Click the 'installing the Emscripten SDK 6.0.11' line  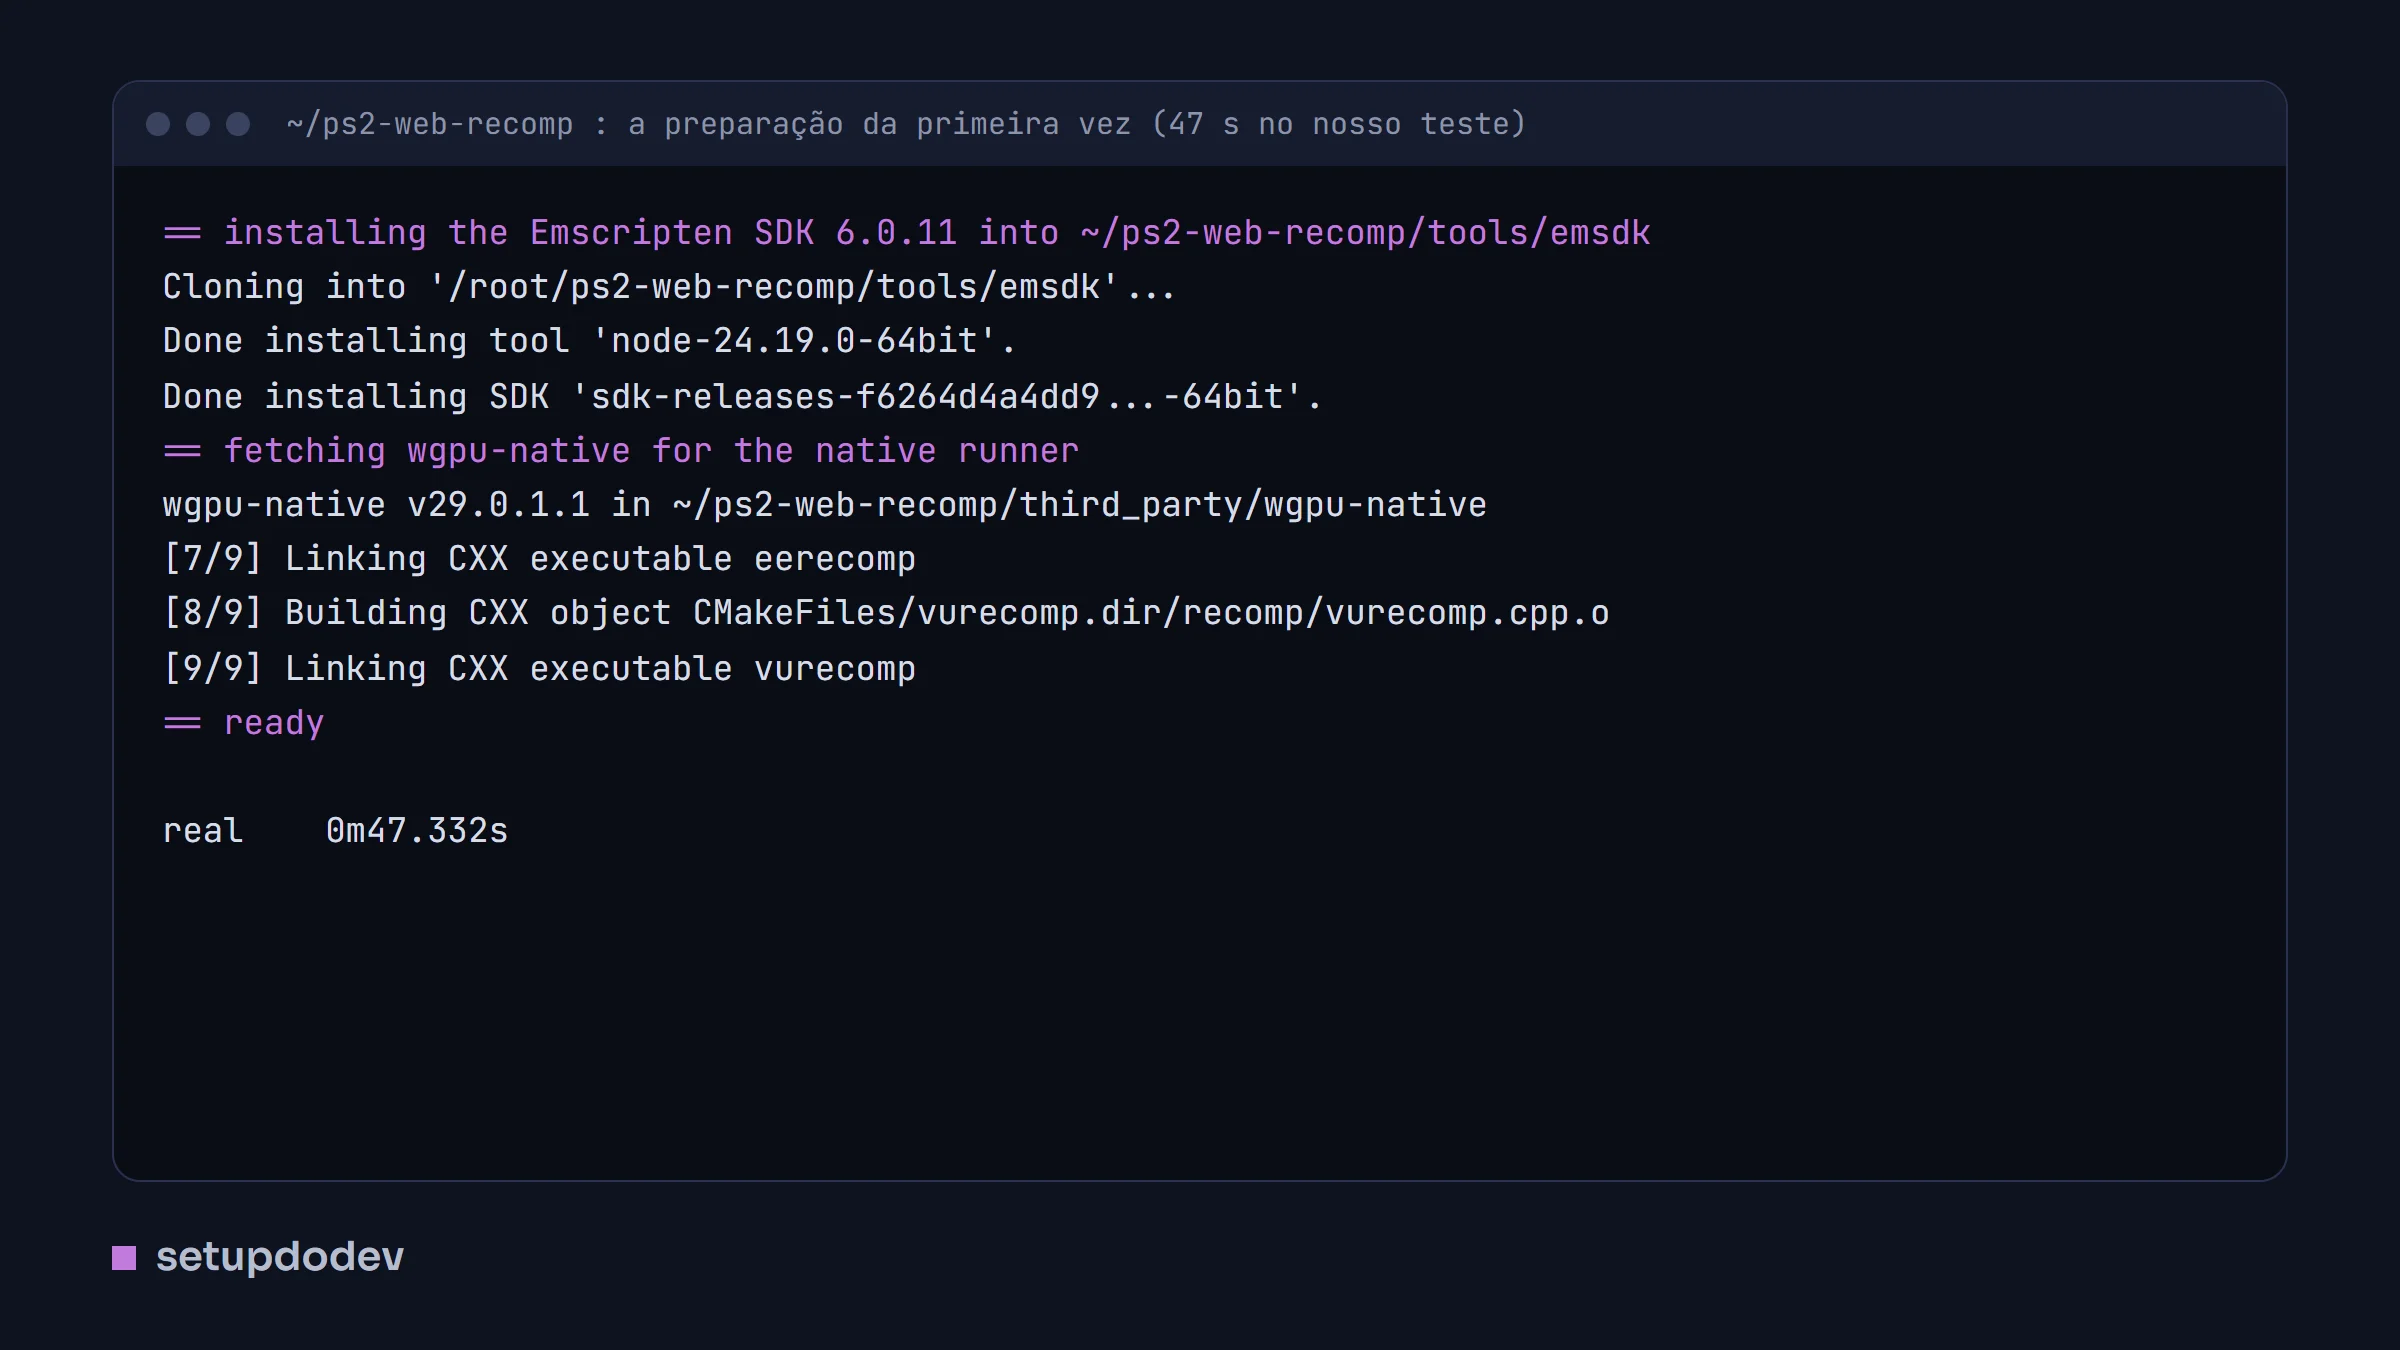(907, 233)
